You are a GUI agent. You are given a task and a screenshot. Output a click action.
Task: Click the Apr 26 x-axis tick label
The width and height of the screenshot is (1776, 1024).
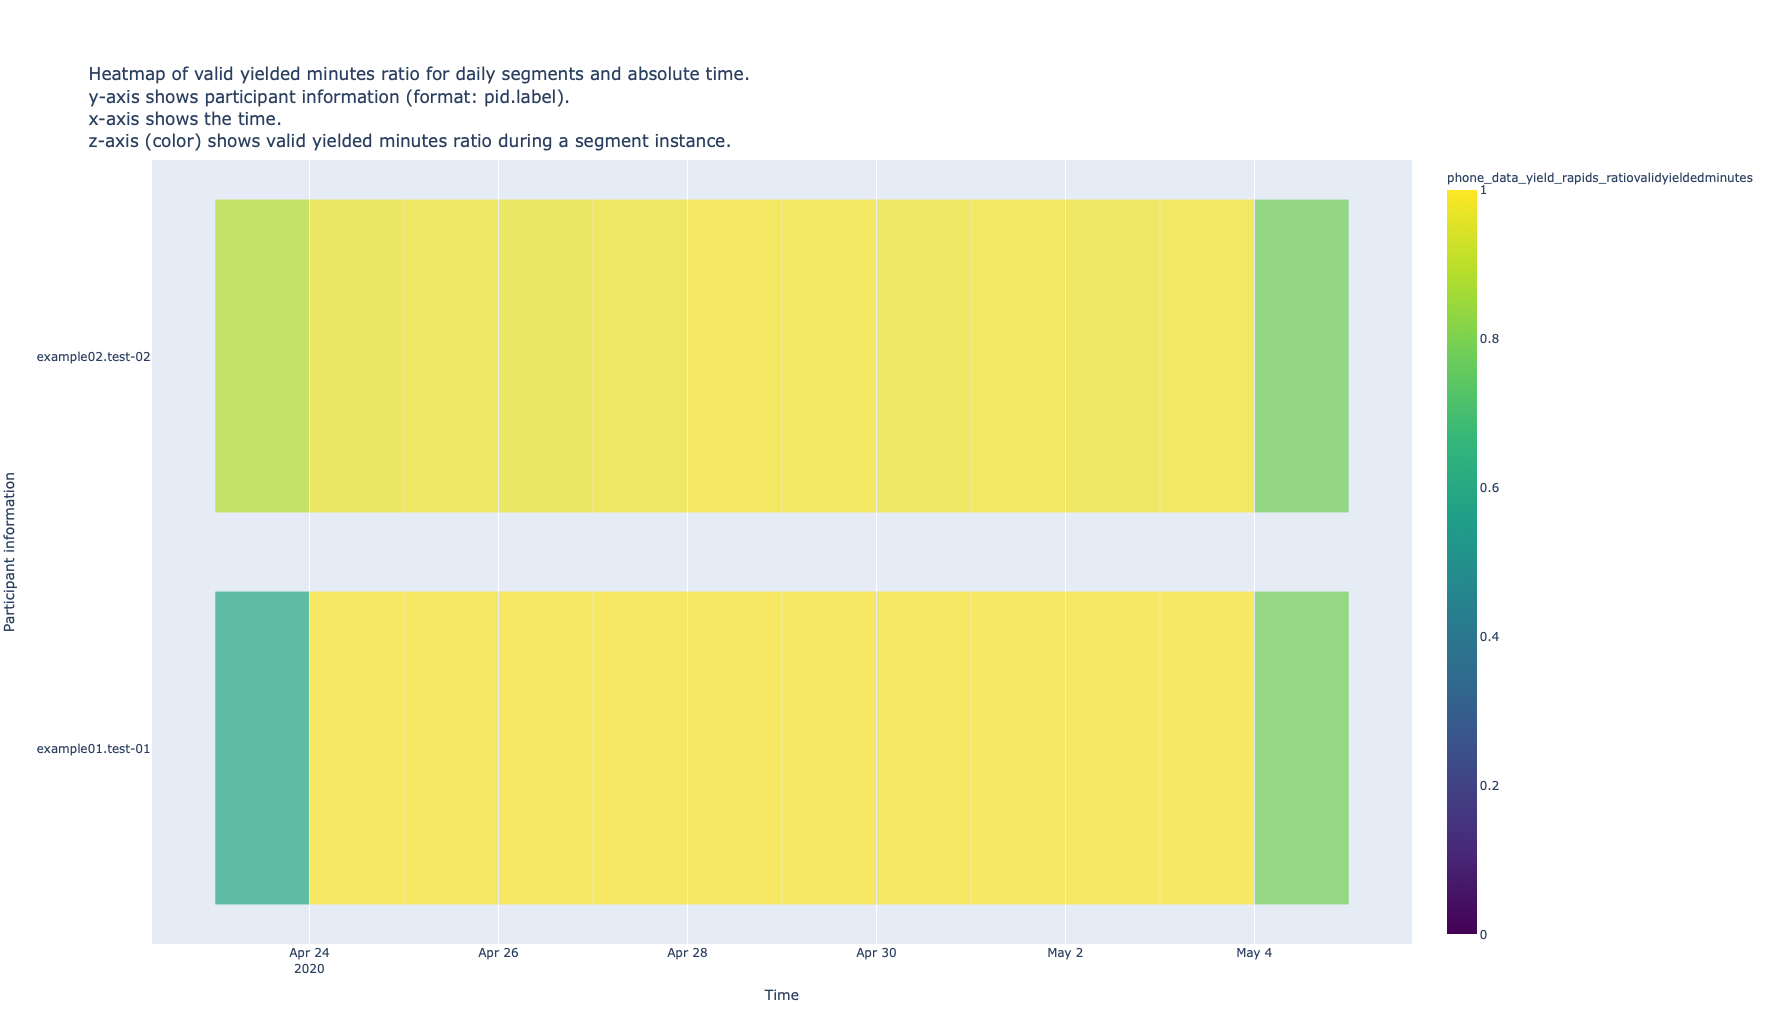[498, 953]
